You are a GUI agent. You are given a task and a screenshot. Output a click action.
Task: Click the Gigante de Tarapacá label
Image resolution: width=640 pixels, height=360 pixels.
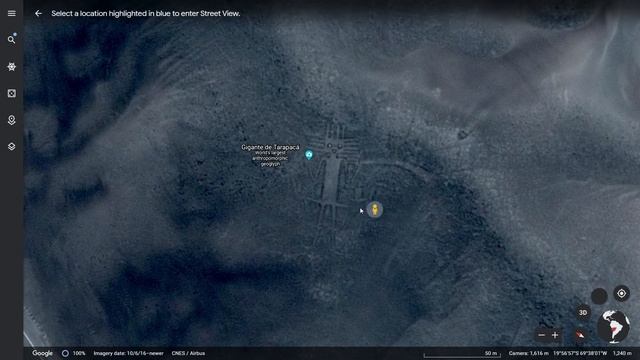270,147
